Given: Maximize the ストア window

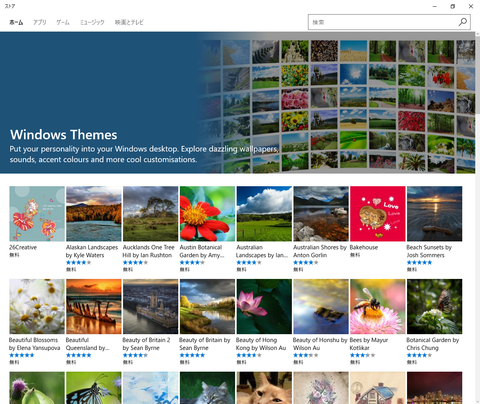Looking at the screenshot, I should coord(453,6).
